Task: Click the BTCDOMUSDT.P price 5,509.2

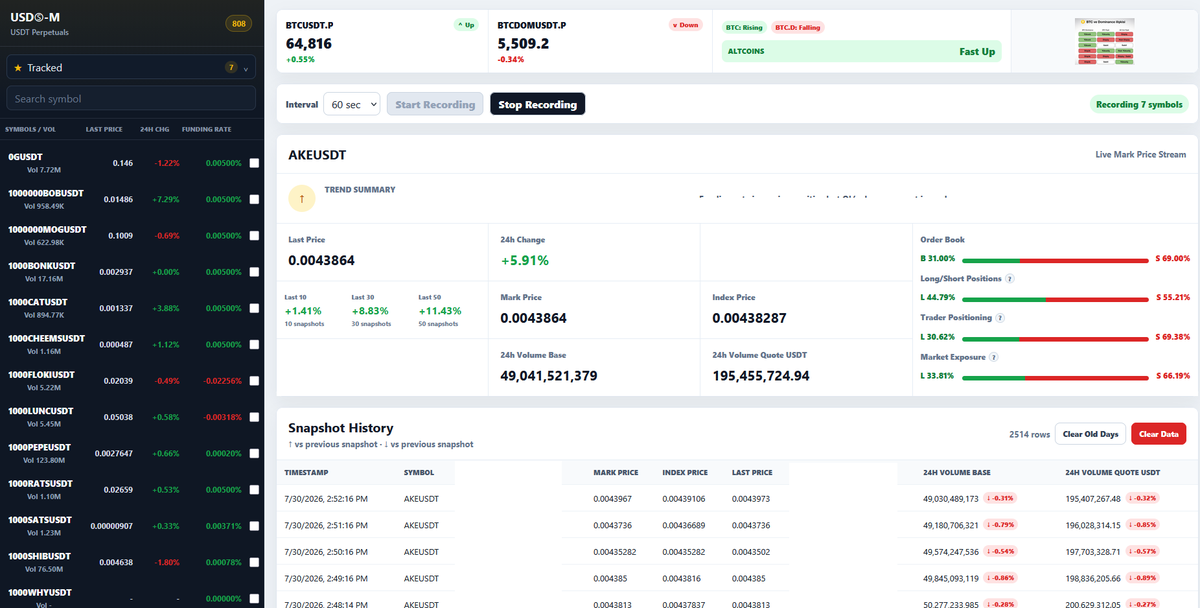Action: pos(523,44)
